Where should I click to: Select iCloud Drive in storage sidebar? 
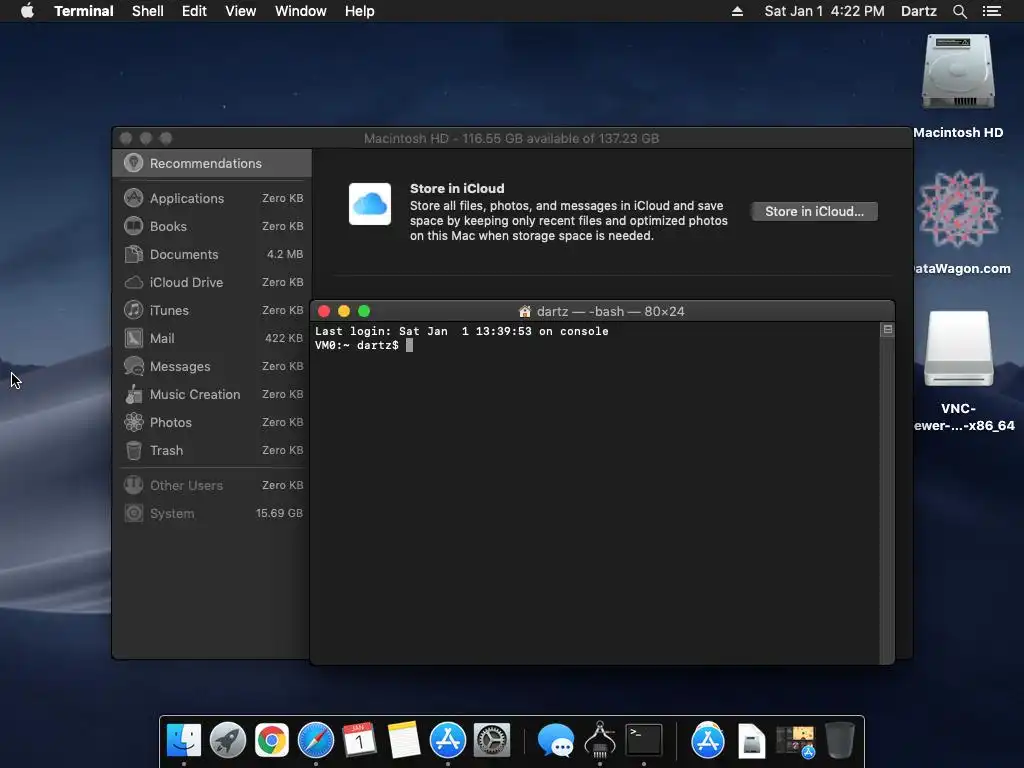pos(212,282)
